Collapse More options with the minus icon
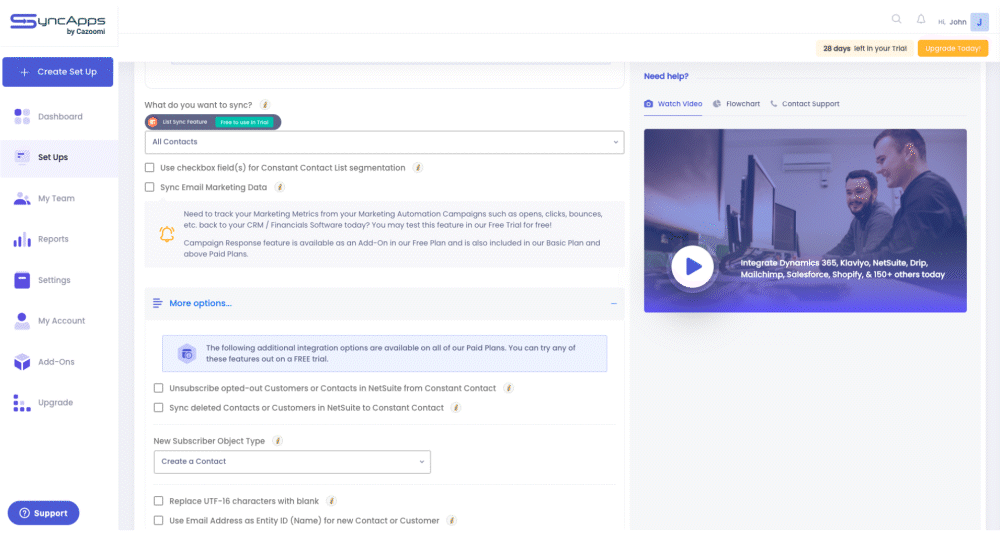1000x542 pixels. (614, 304)
